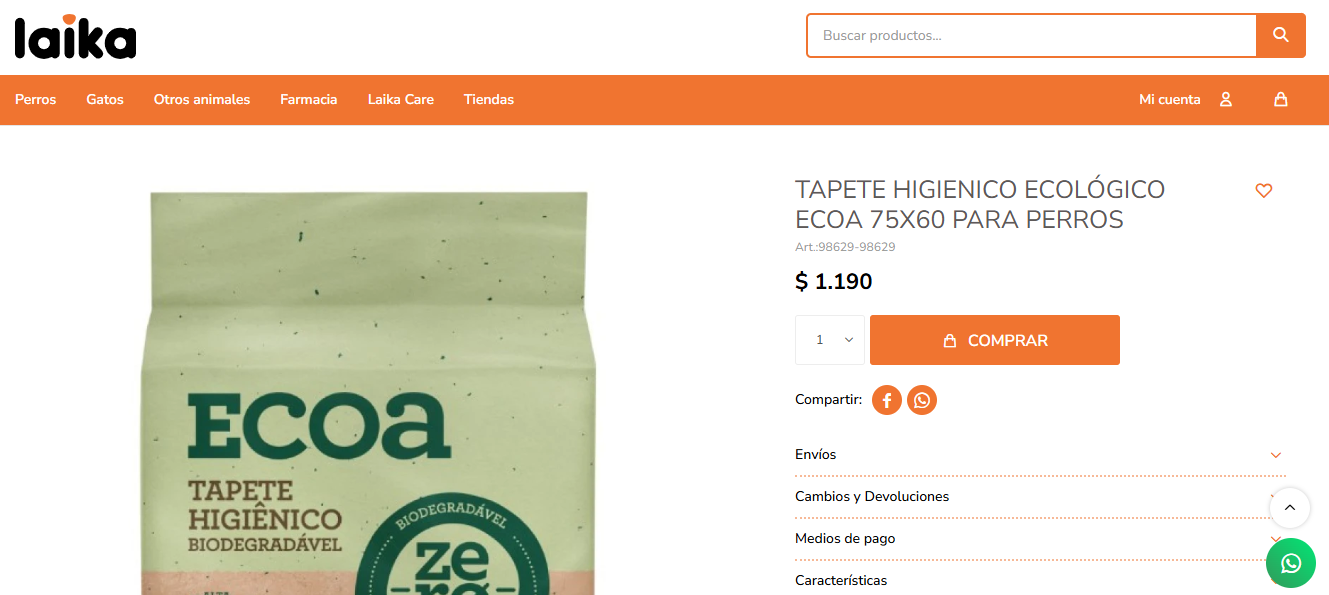Viewport: 1329px width, 595px height.
Task: Open the shopping bag cart icon
Action: pyautogui.click(x=1280, y=99)
